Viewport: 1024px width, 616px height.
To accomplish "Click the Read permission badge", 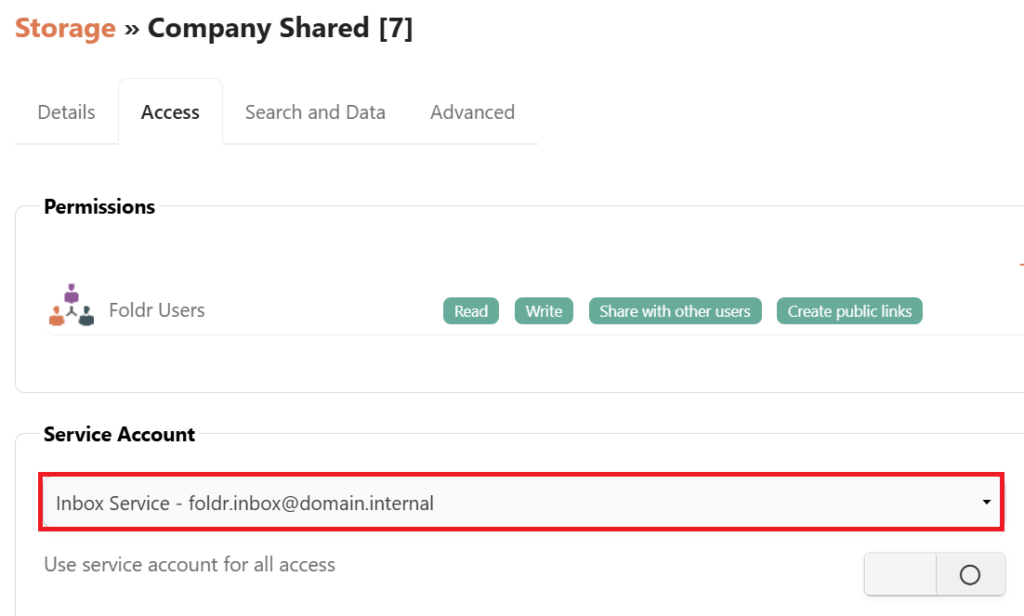I will [x=471, y=311].
